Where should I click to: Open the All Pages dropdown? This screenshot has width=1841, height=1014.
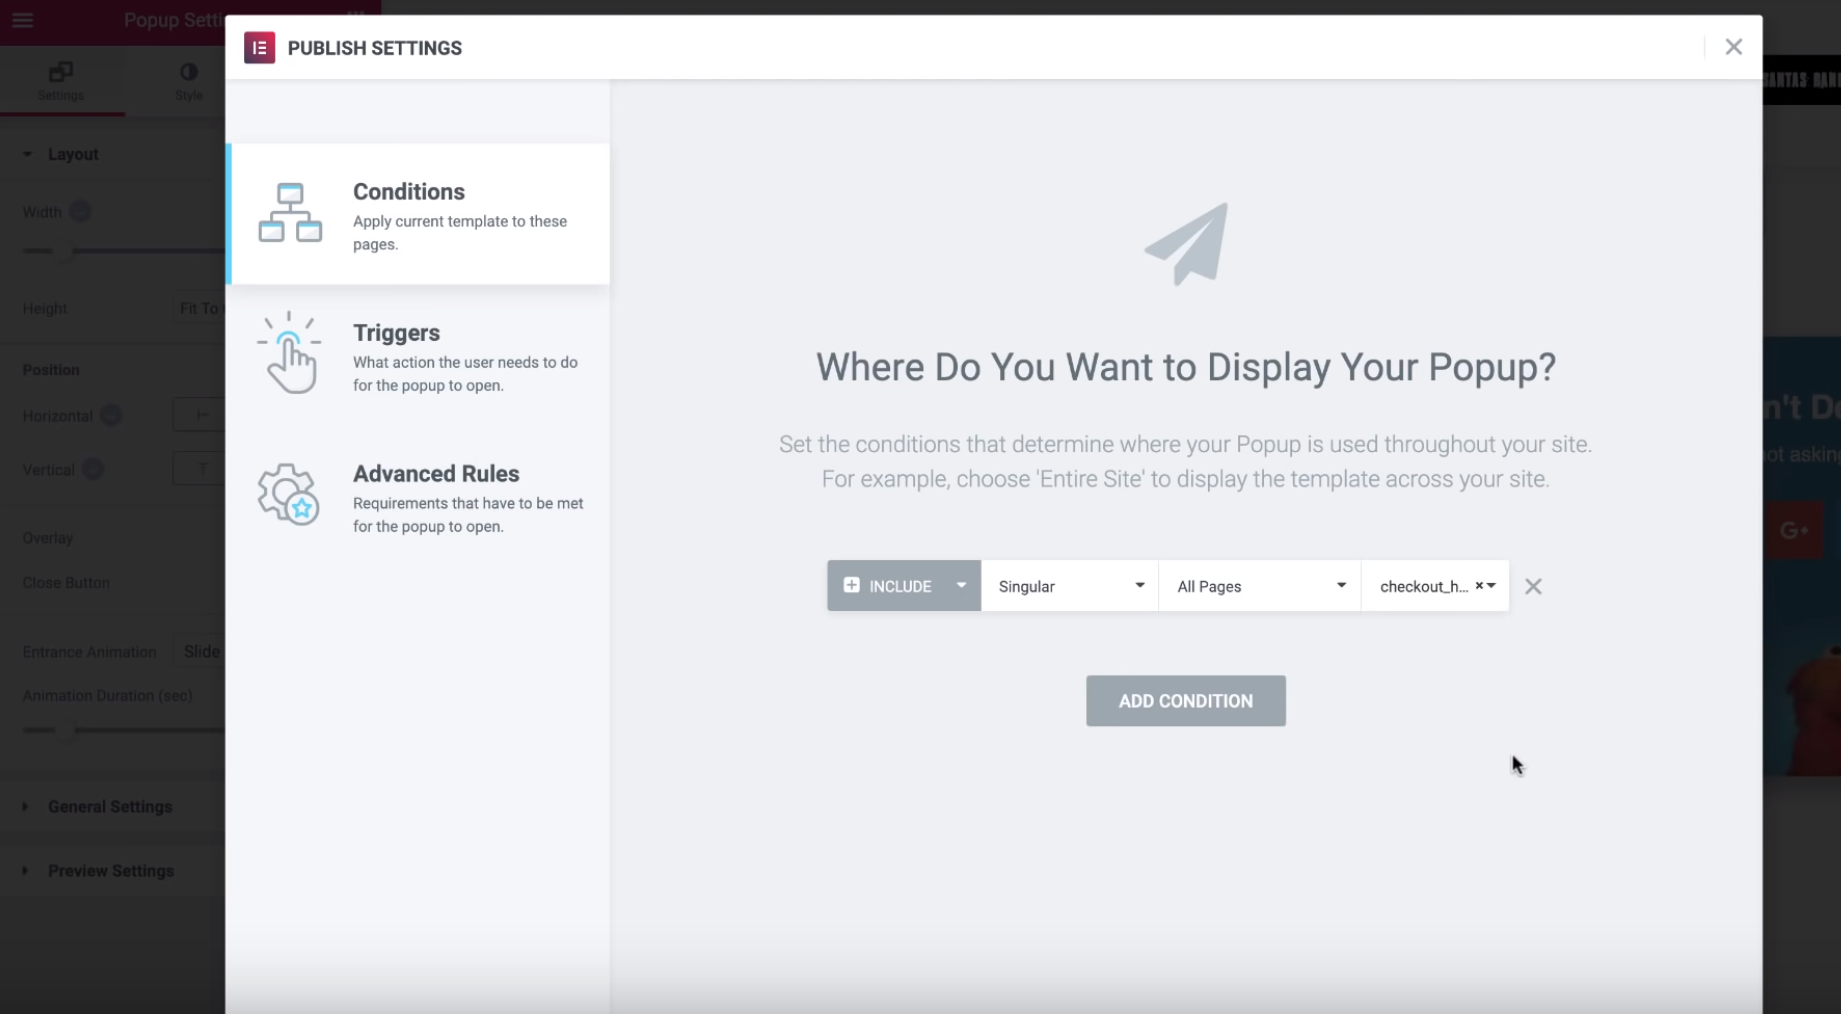click(x=1259, y=586)
